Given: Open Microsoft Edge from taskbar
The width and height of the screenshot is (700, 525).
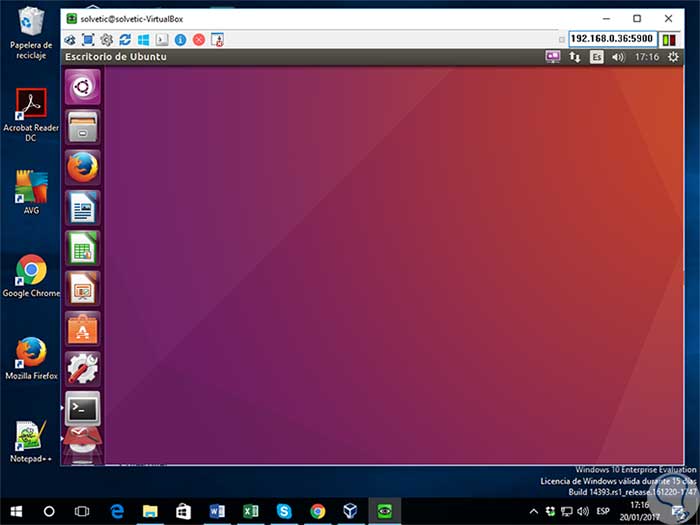Looking at the screenshot, I should (117, 511).
